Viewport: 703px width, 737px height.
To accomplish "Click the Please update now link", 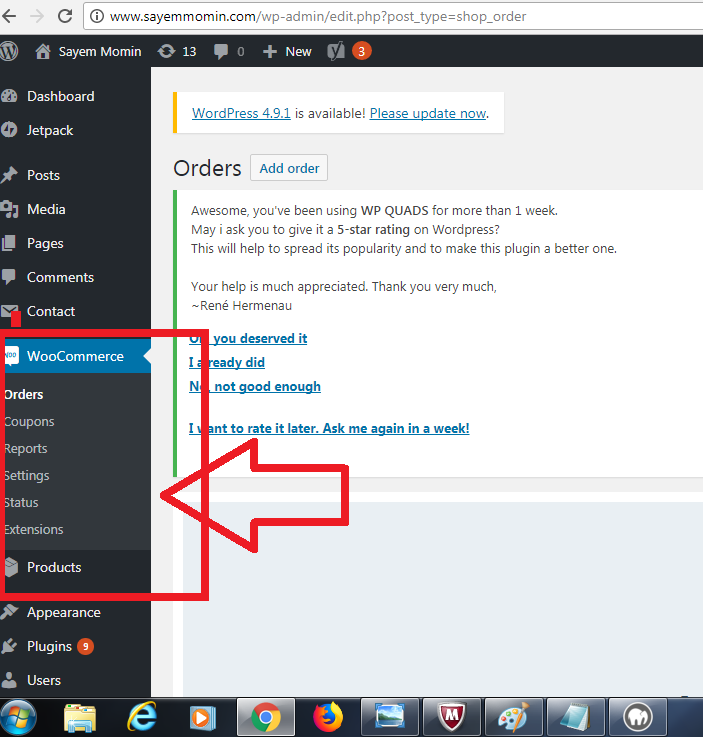I will coord(428,113).
